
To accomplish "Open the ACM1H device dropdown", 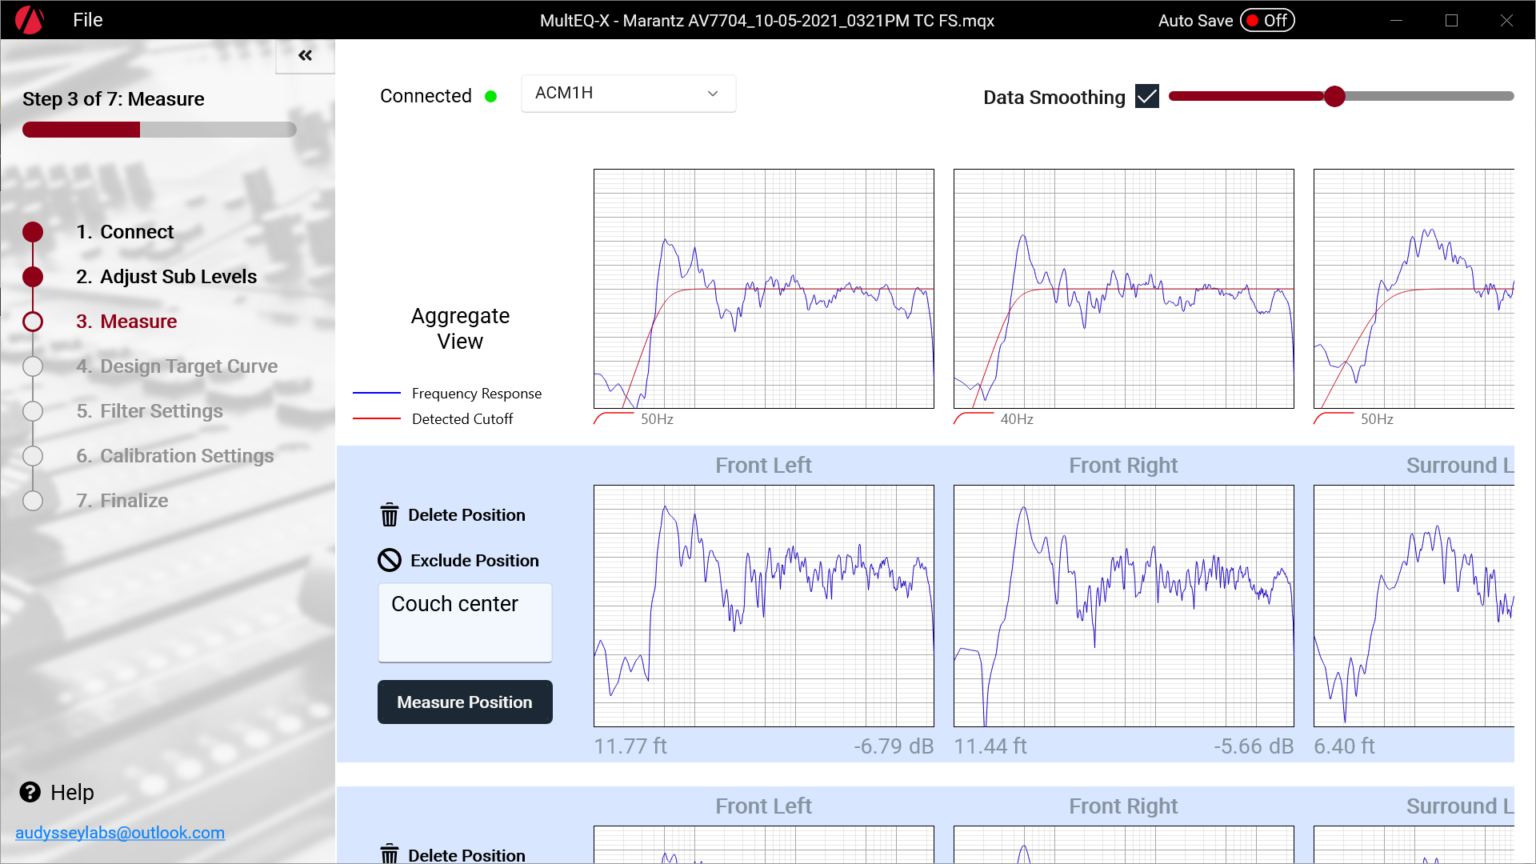I will click(x=628, y=93).
